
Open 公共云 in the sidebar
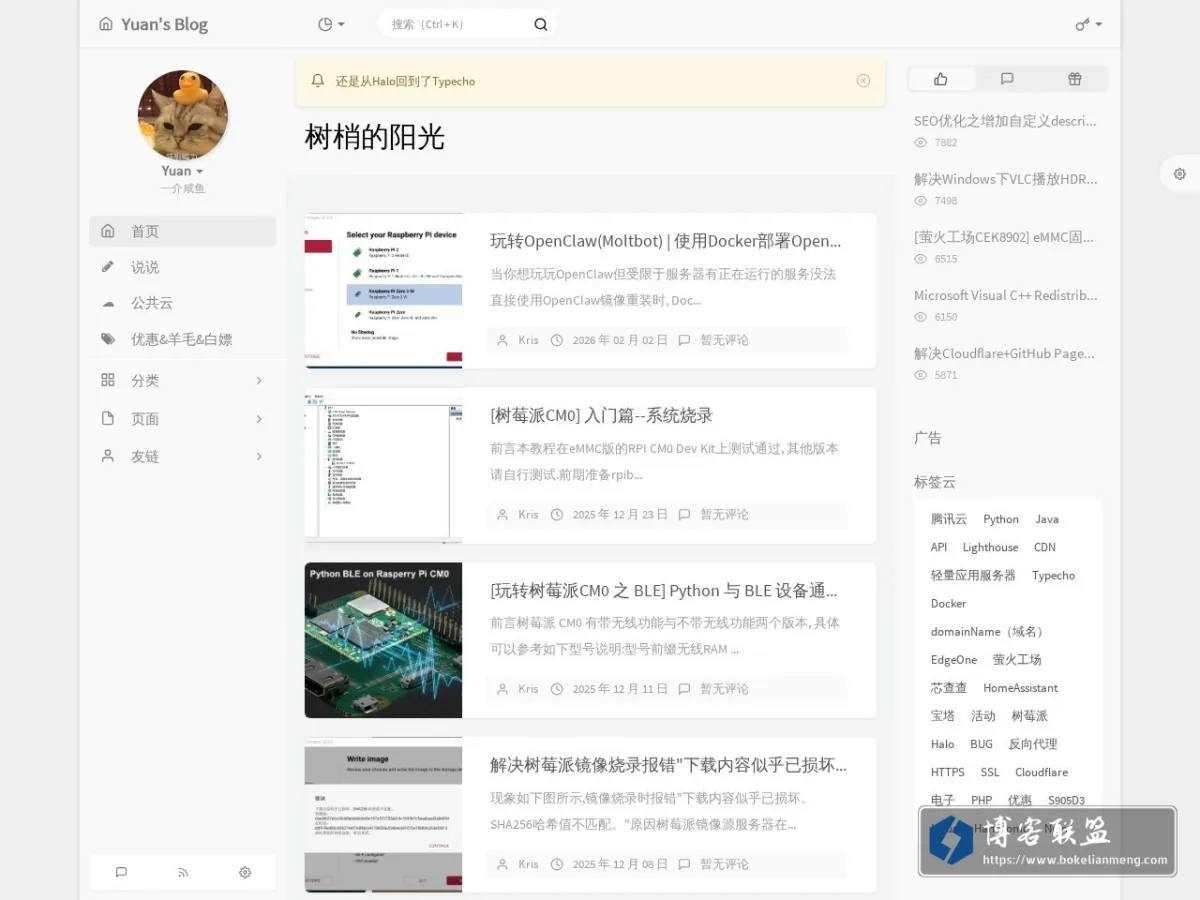point(152,303)
